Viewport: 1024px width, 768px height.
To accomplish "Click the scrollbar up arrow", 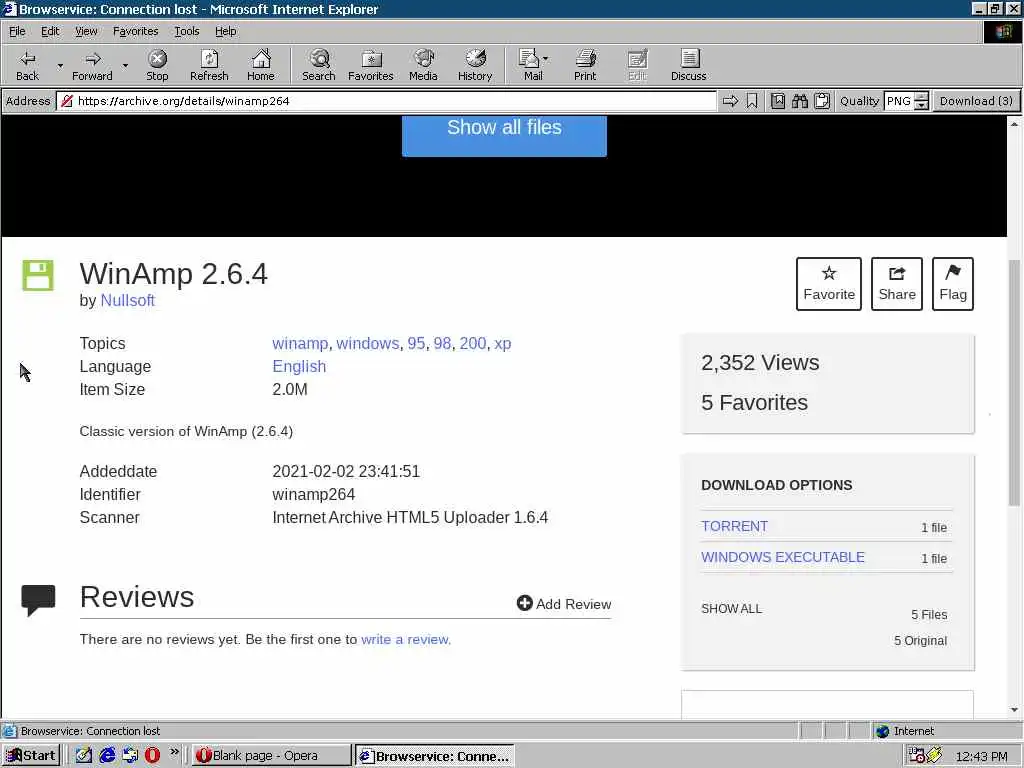I will pyautogui.click(x=1014, y=123).
